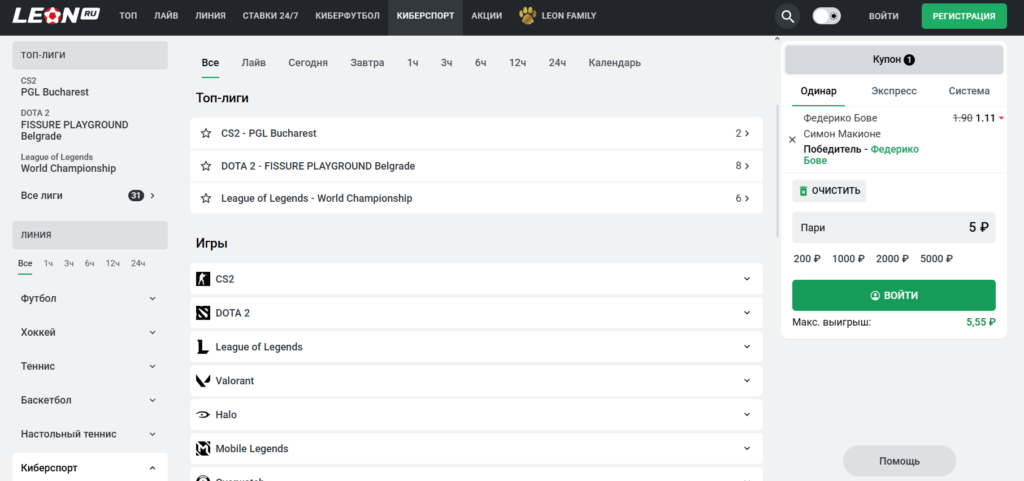Open the Календарь filter tab

click(614, 63)
